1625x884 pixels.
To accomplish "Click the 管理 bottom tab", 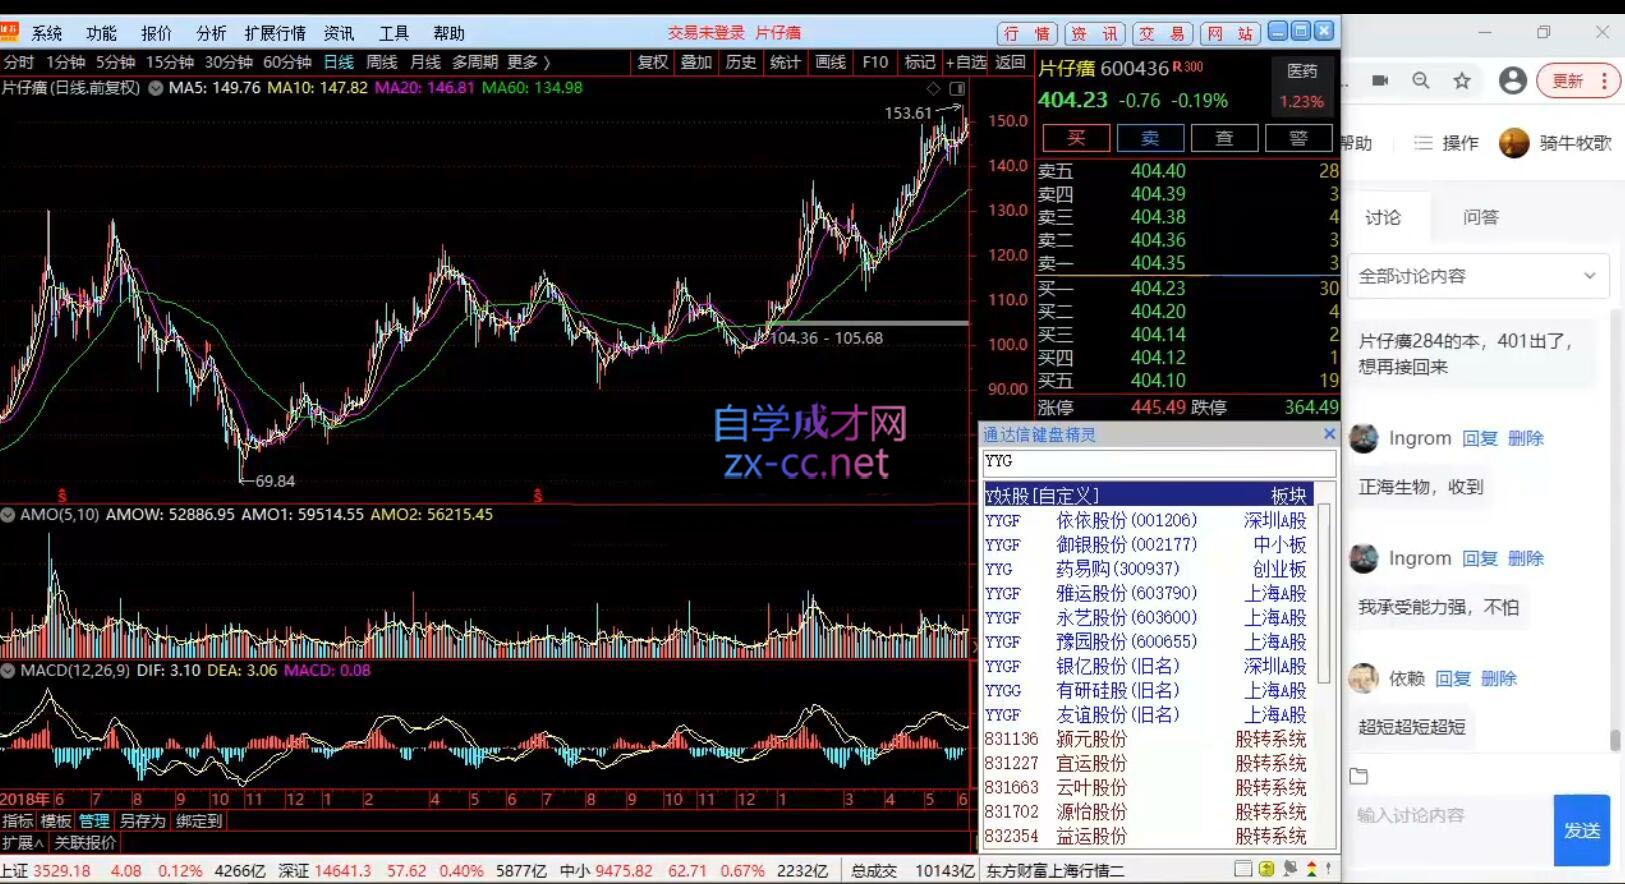I will [94, 821].
